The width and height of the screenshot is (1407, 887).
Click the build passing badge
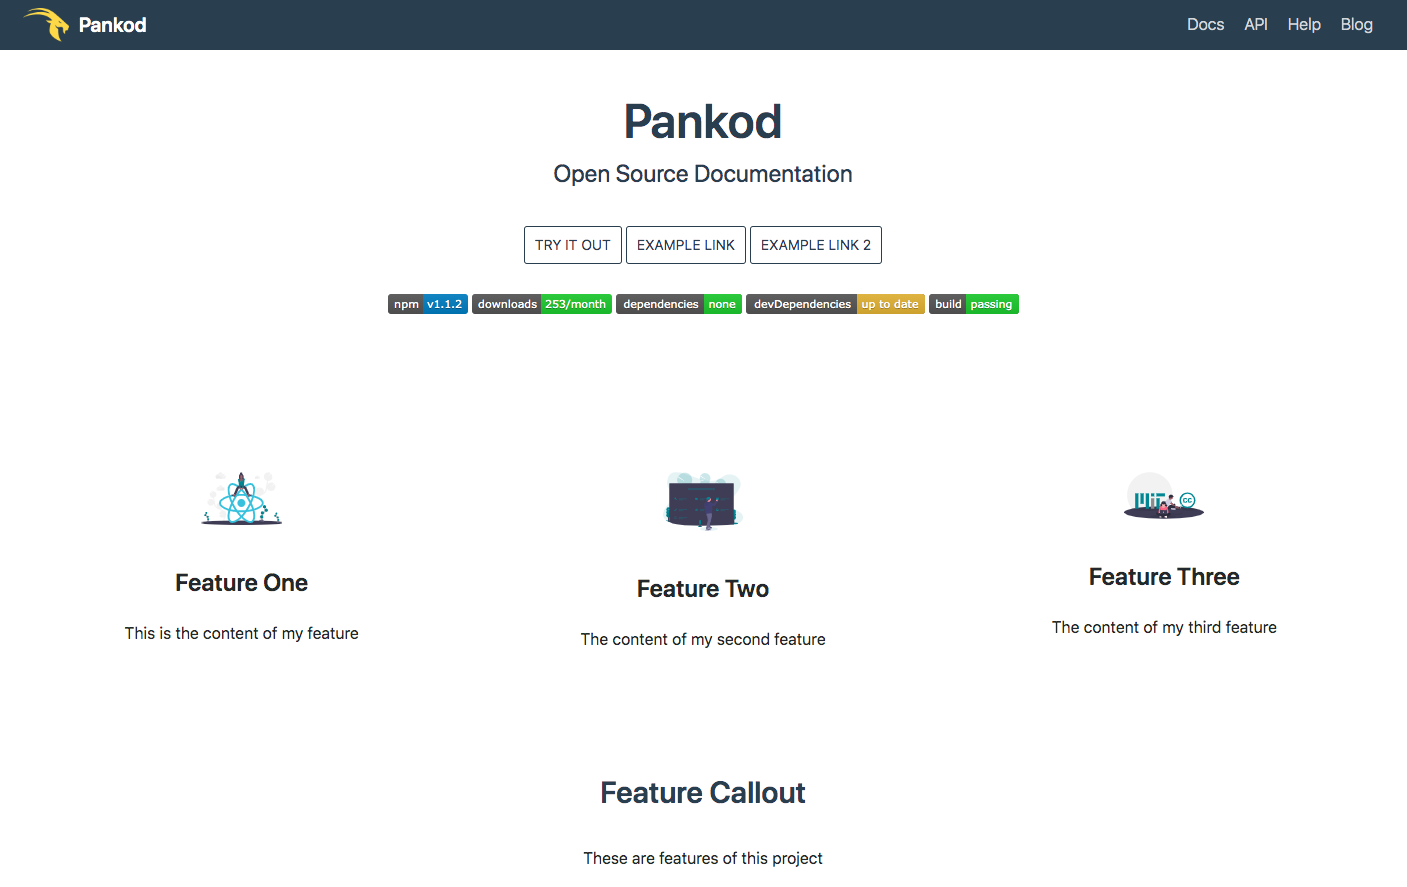tap(973, 304)
